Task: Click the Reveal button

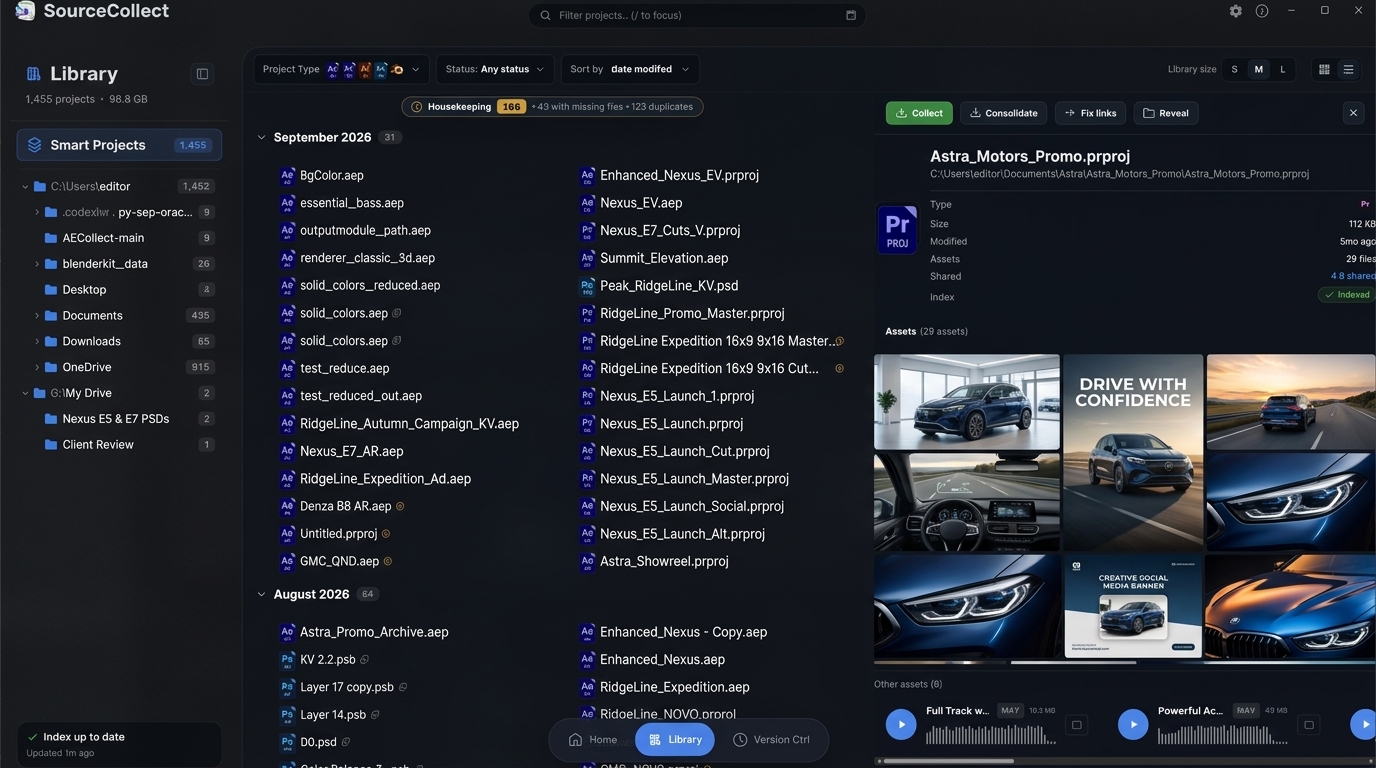Action: (1166, 113)
